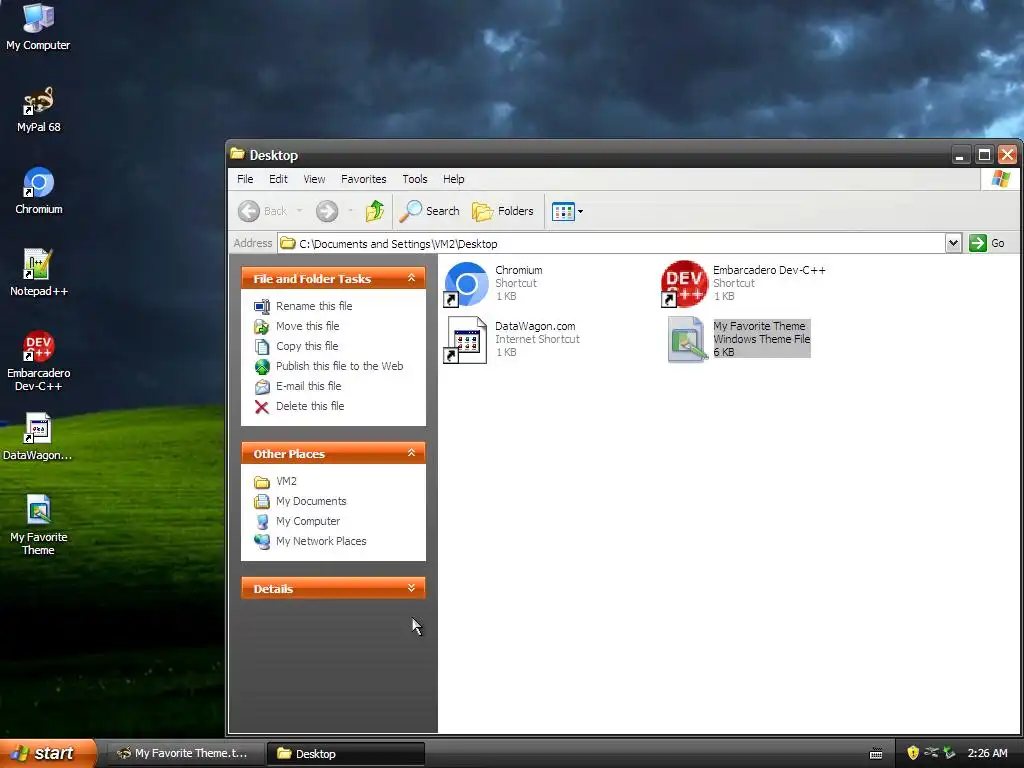This screenshot has height=768, width=1024.
Task: Expand the Details panel
Action: 411,588
